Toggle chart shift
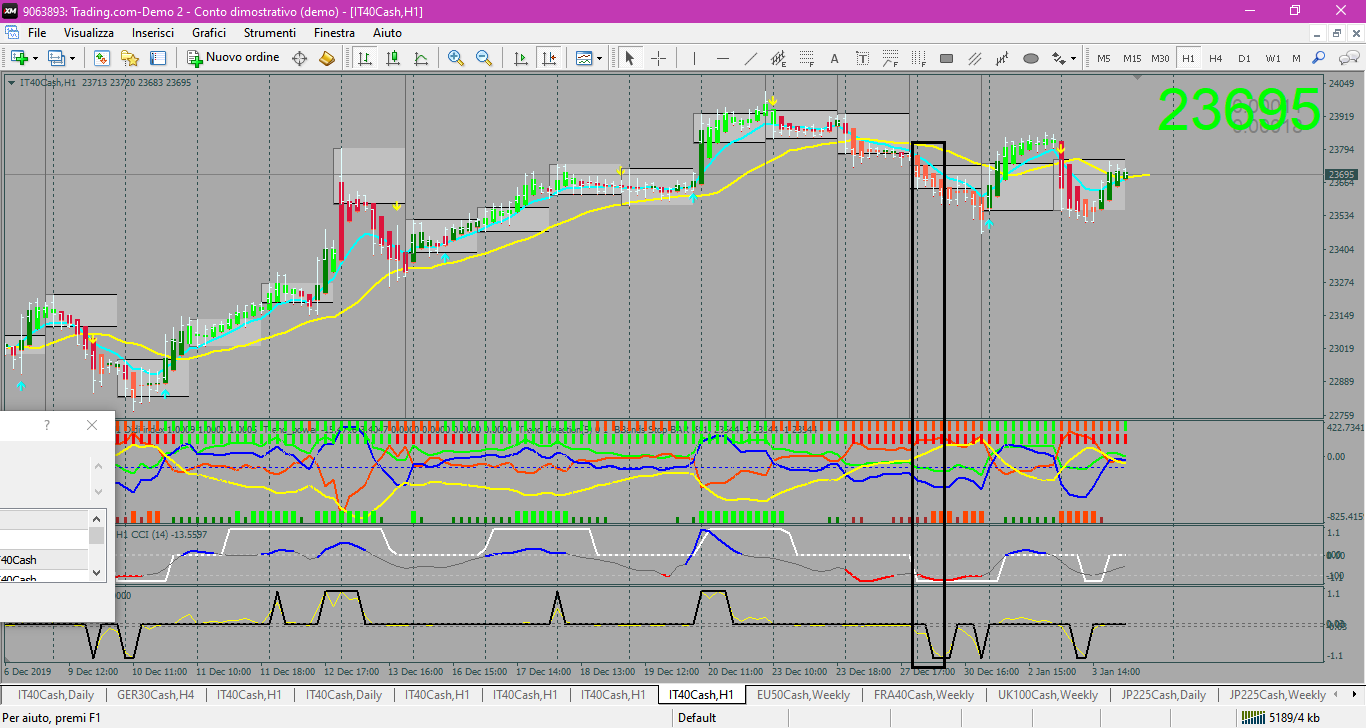The width and height of the screenshot is (1366, 728). (x=548, y=58)
